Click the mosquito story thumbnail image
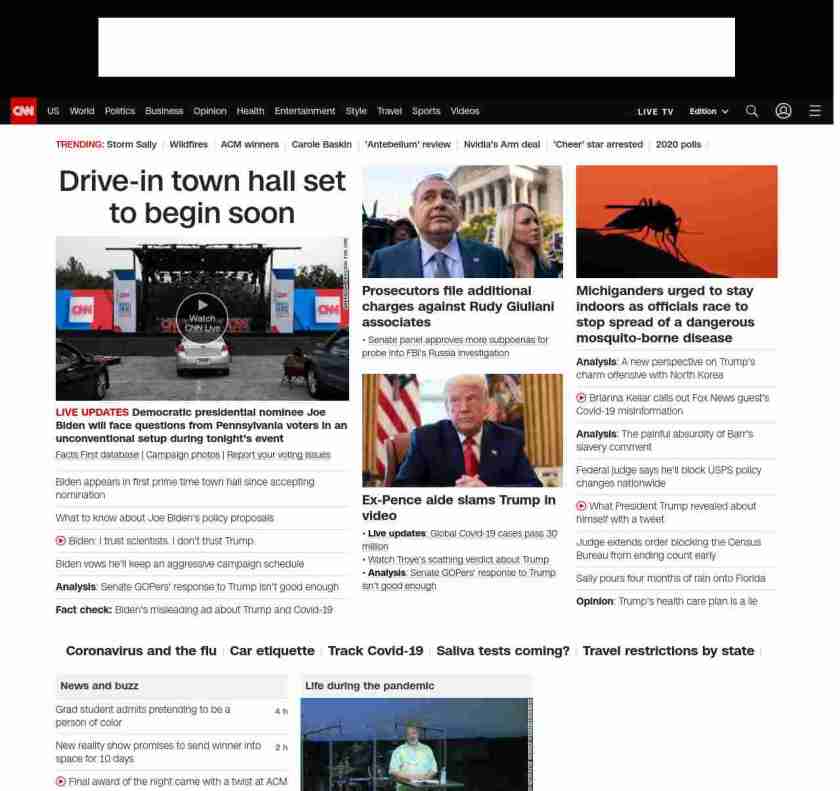Viewport: 840px width, 791px height. [676, 221]
